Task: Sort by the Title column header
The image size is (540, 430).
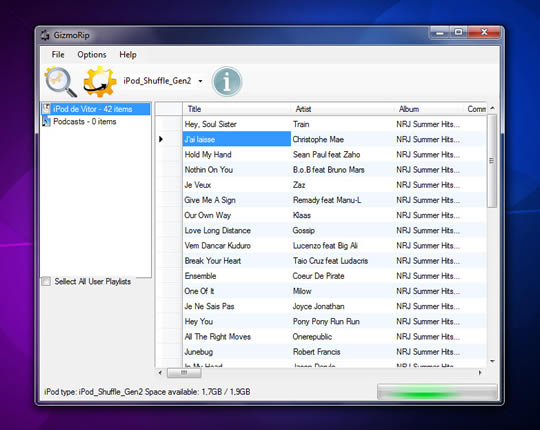Action: (x=236, y=109)
